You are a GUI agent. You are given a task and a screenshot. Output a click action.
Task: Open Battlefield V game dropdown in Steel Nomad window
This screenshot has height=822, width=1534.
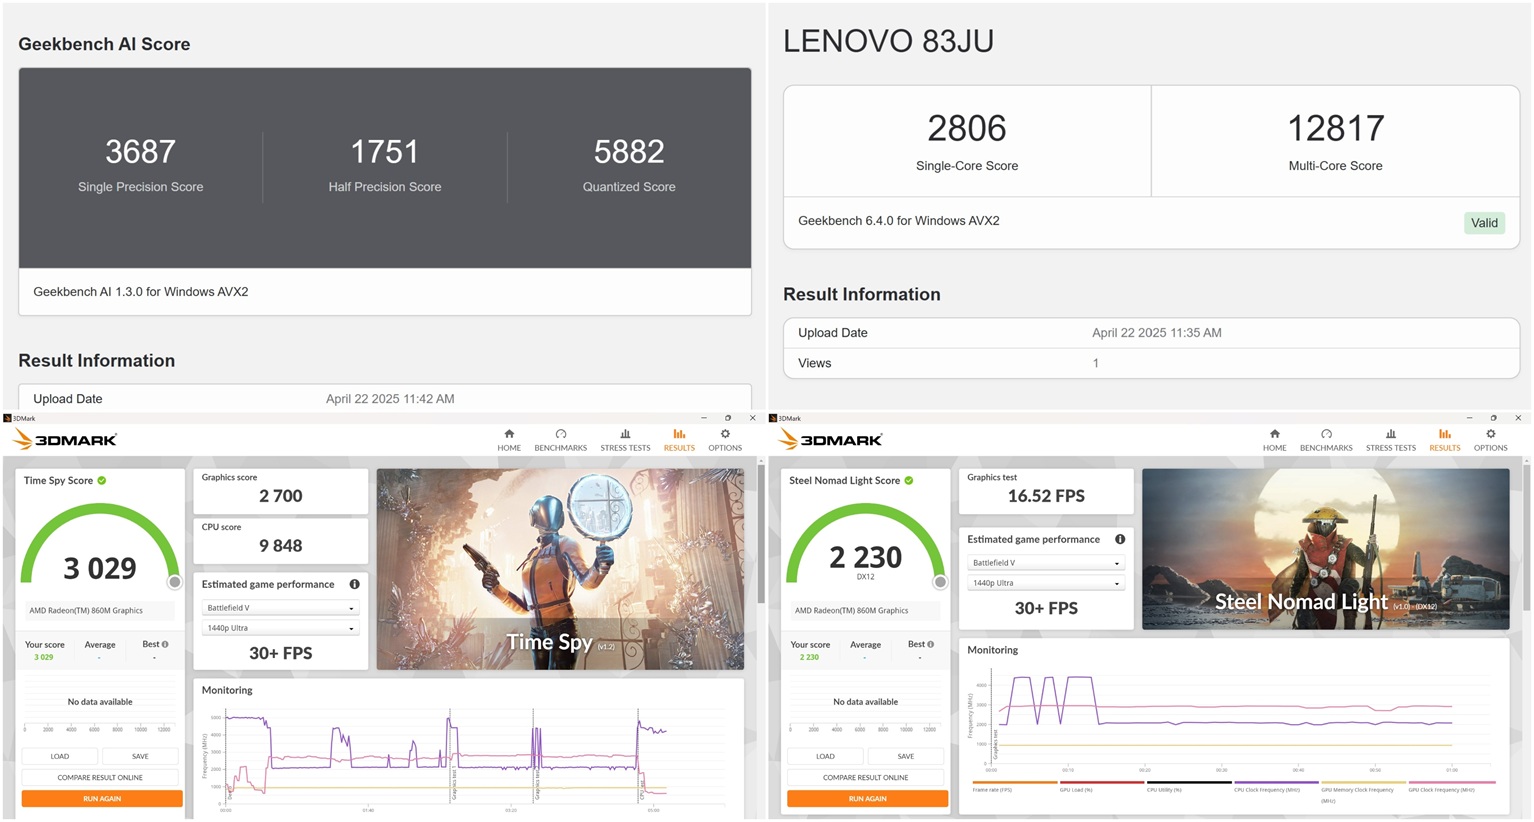1045,563
